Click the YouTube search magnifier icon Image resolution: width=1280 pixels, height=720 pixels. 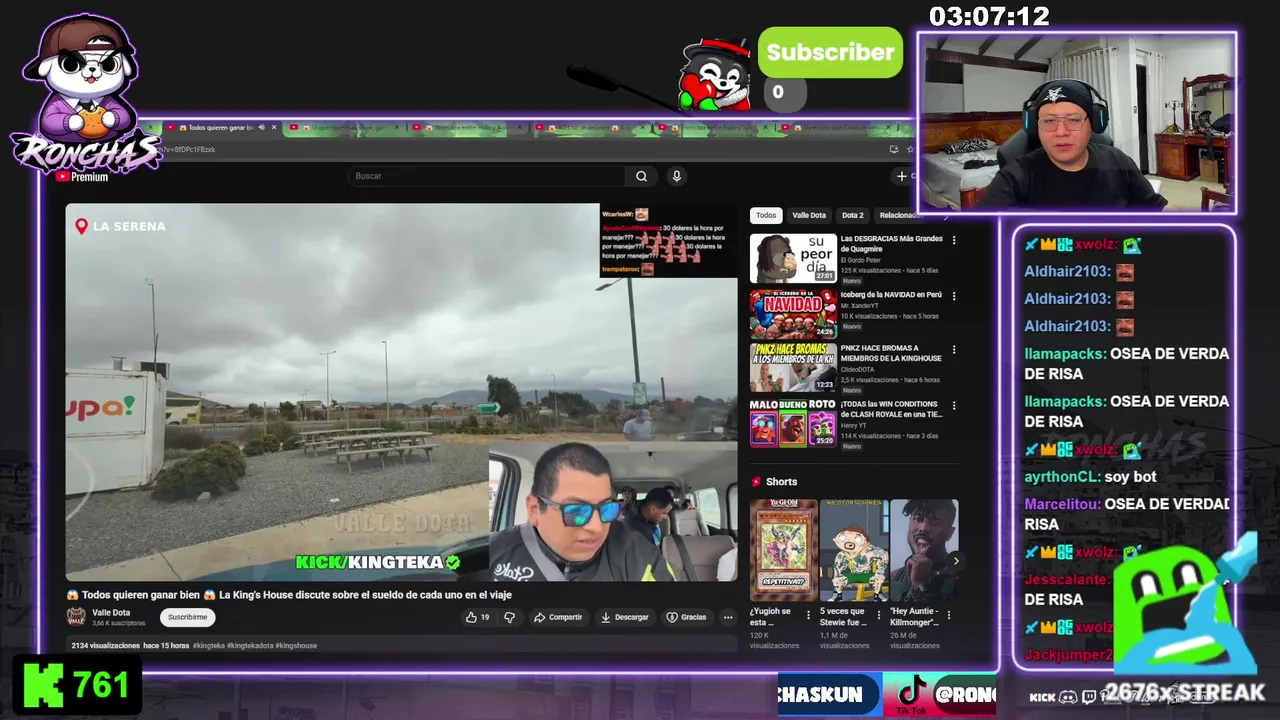(x=641, y=176)
